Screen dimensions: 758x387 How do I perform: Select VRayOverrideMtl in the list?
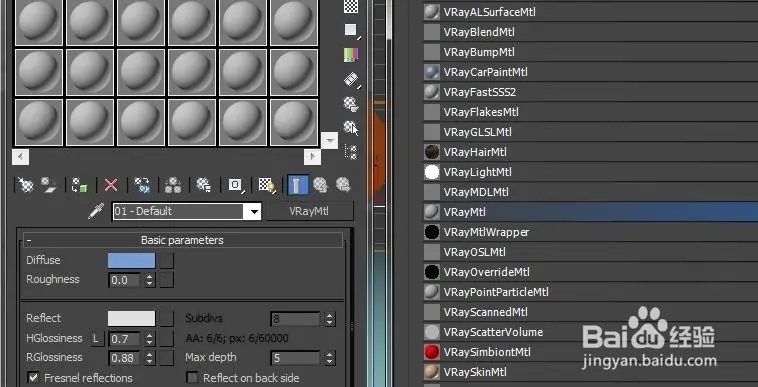[591, 272]
